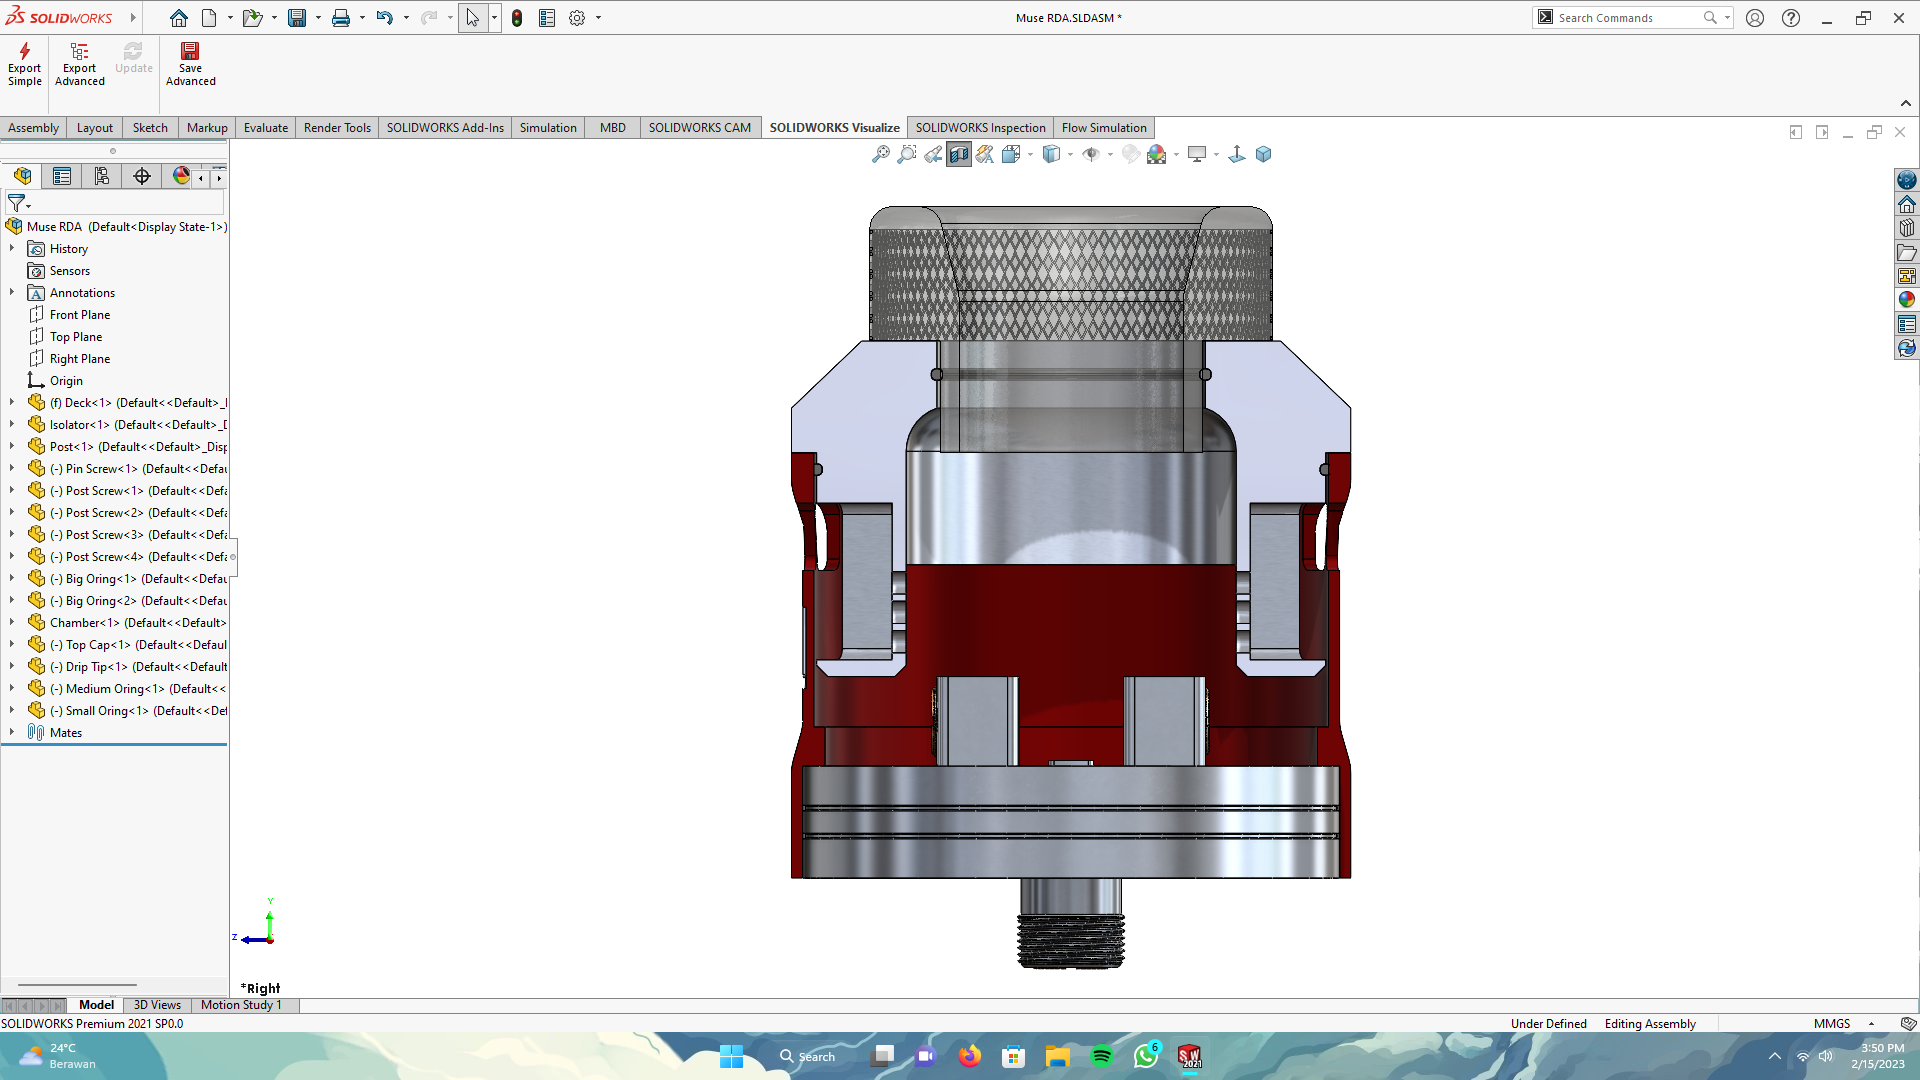This screenshot has width=1920, height=1080.
Task: Click Export Simple button
Action: 25,64
